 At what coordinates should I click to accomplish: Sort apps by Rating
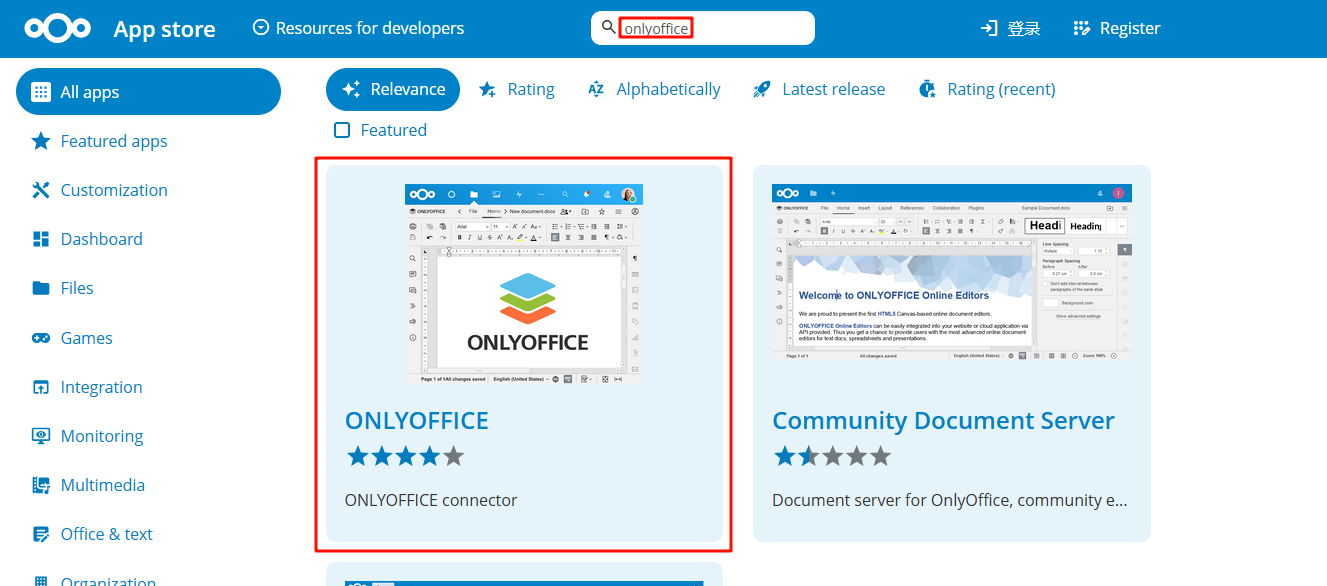point(516,89)
